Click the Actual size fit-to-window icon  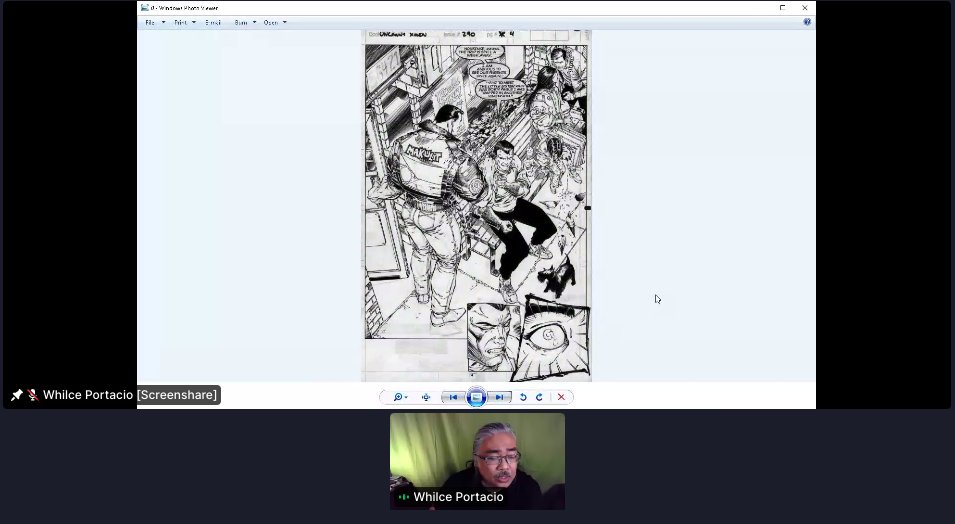[426, 397]
